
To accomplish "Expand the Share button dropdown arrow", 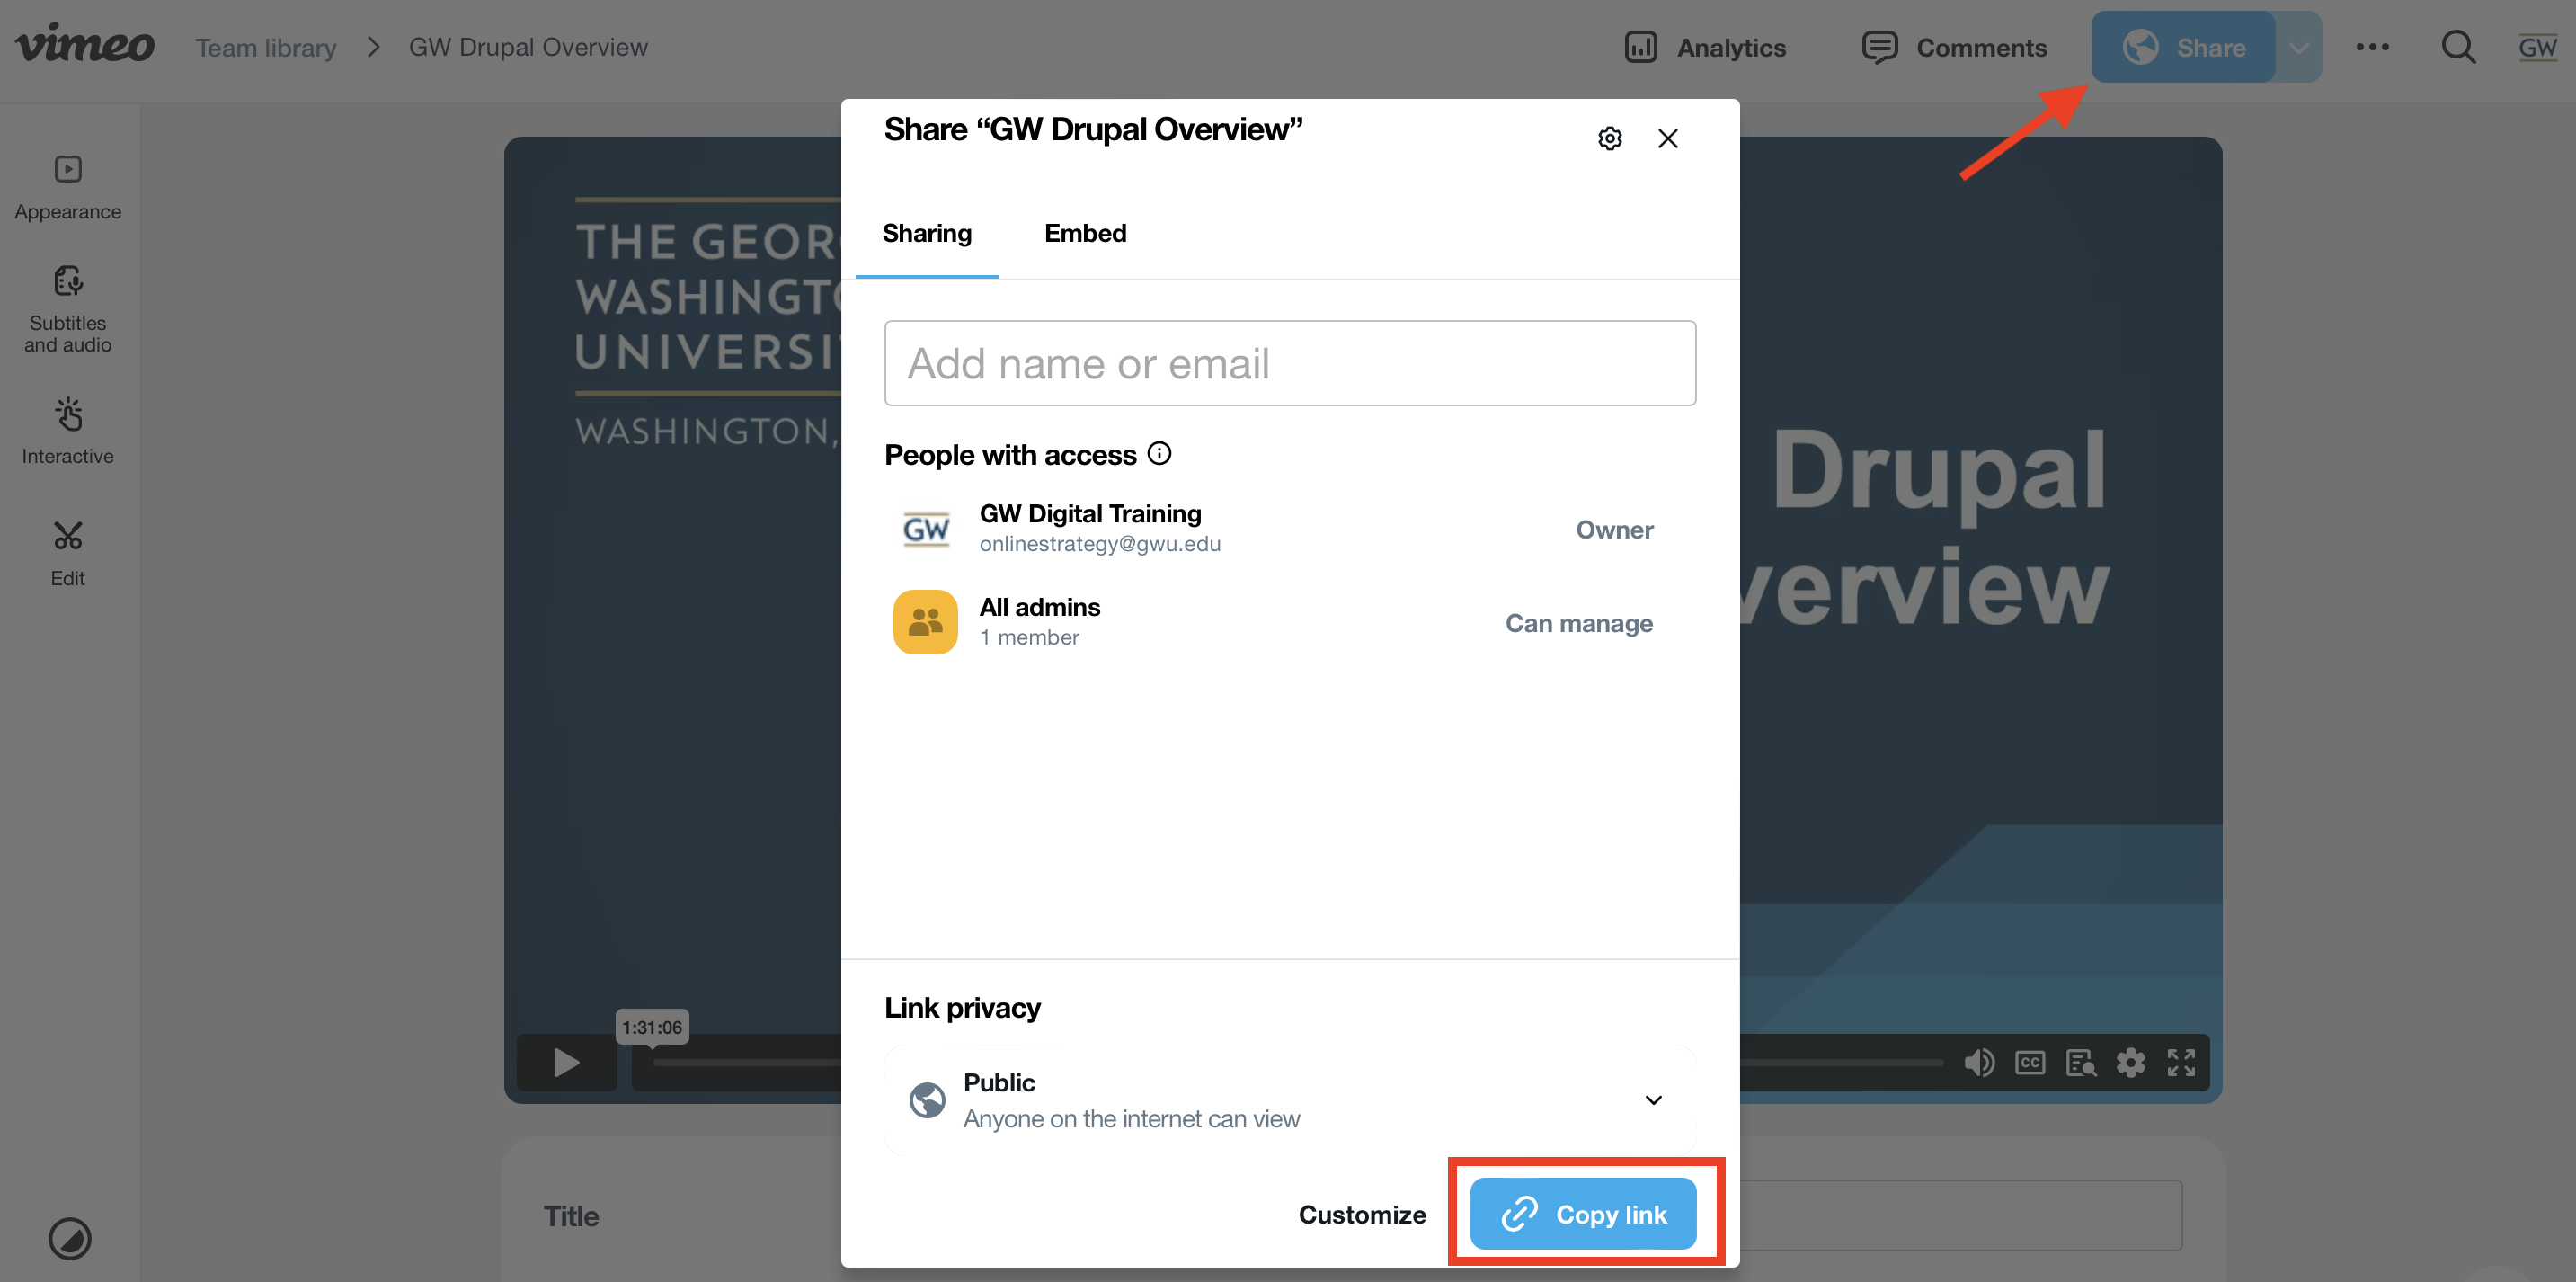I will pyautogui.click(x=2299, y=47).
